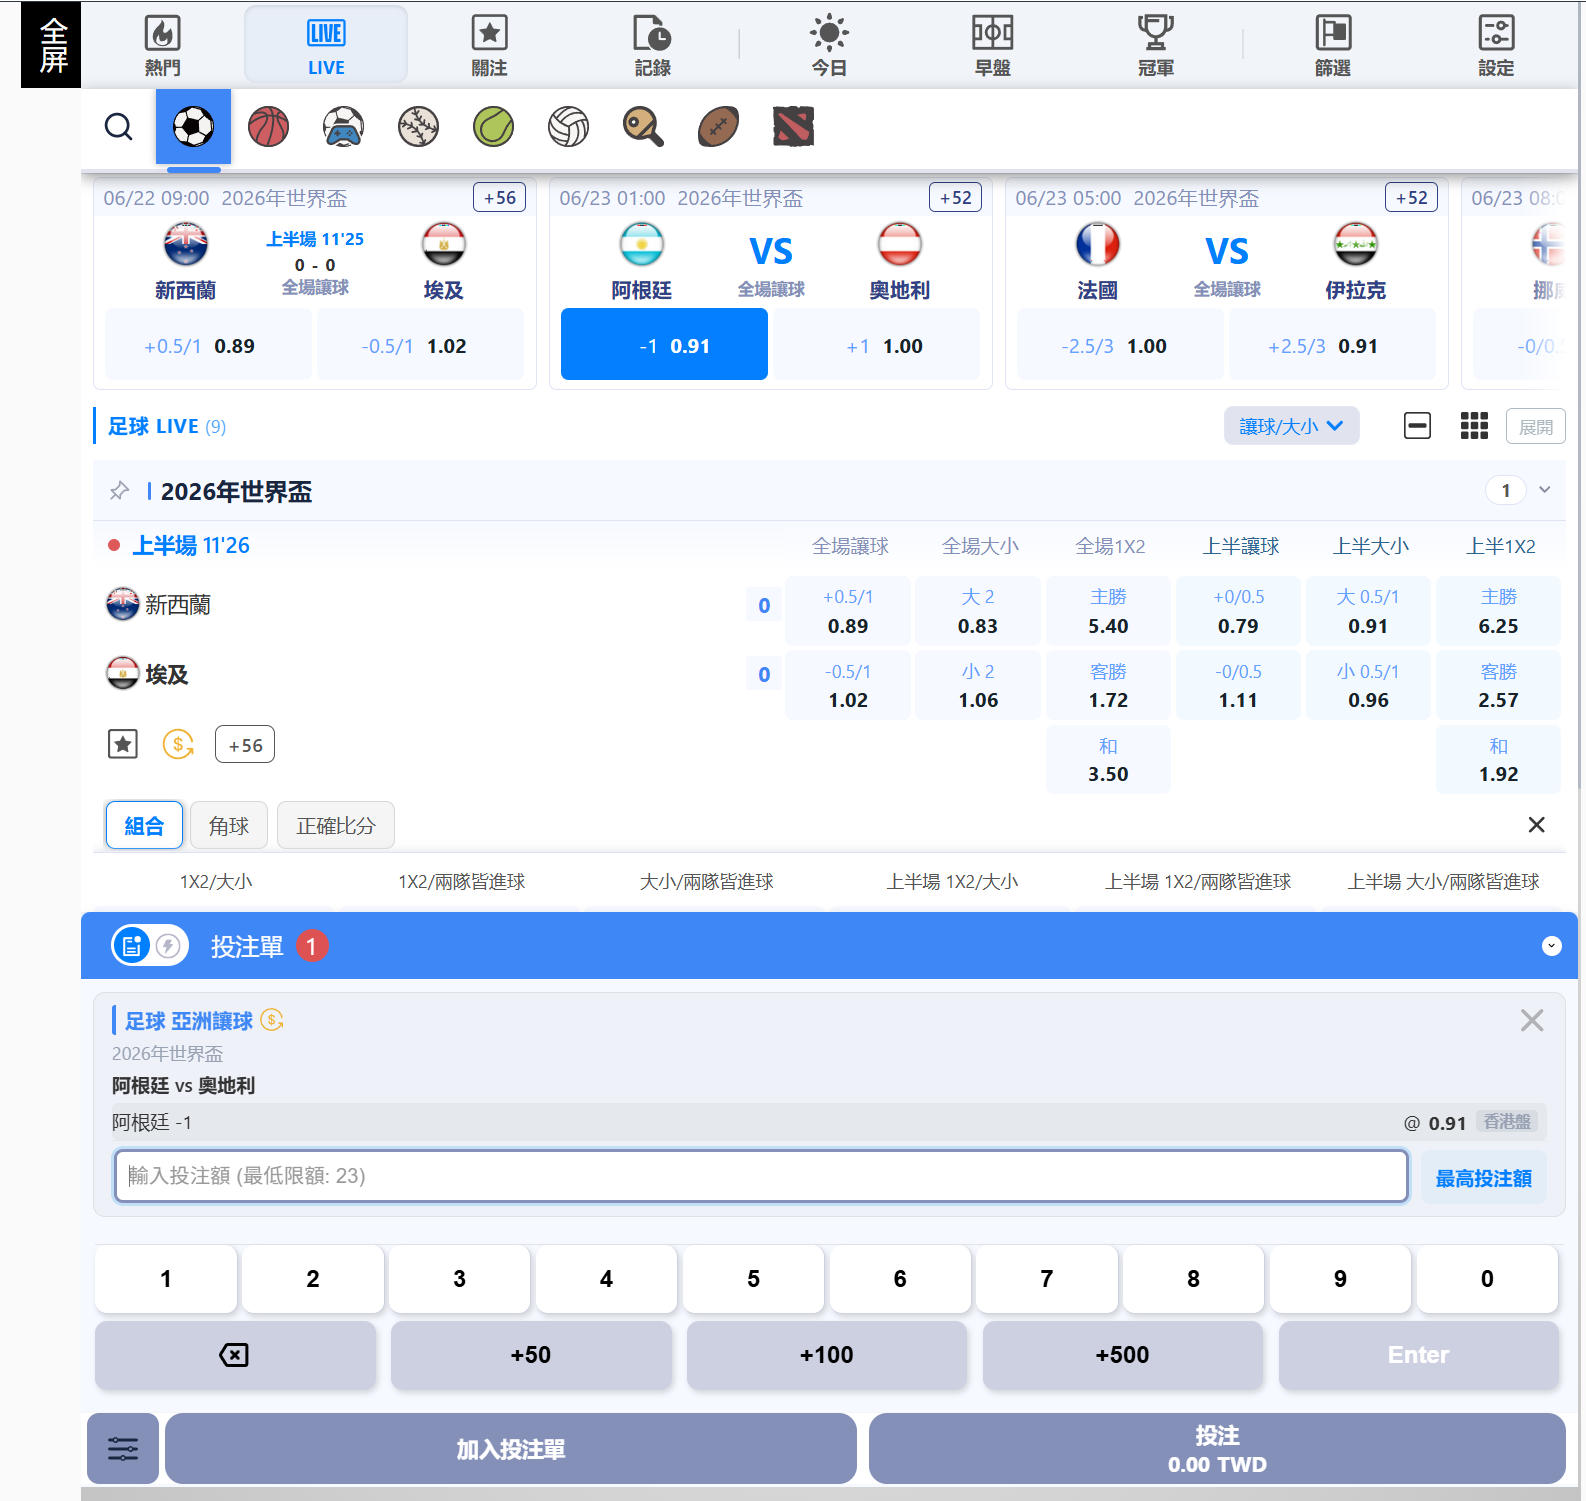Toggle single/quick bet slip switch
Screen dimensions: 1586x1501
[150, 945]
